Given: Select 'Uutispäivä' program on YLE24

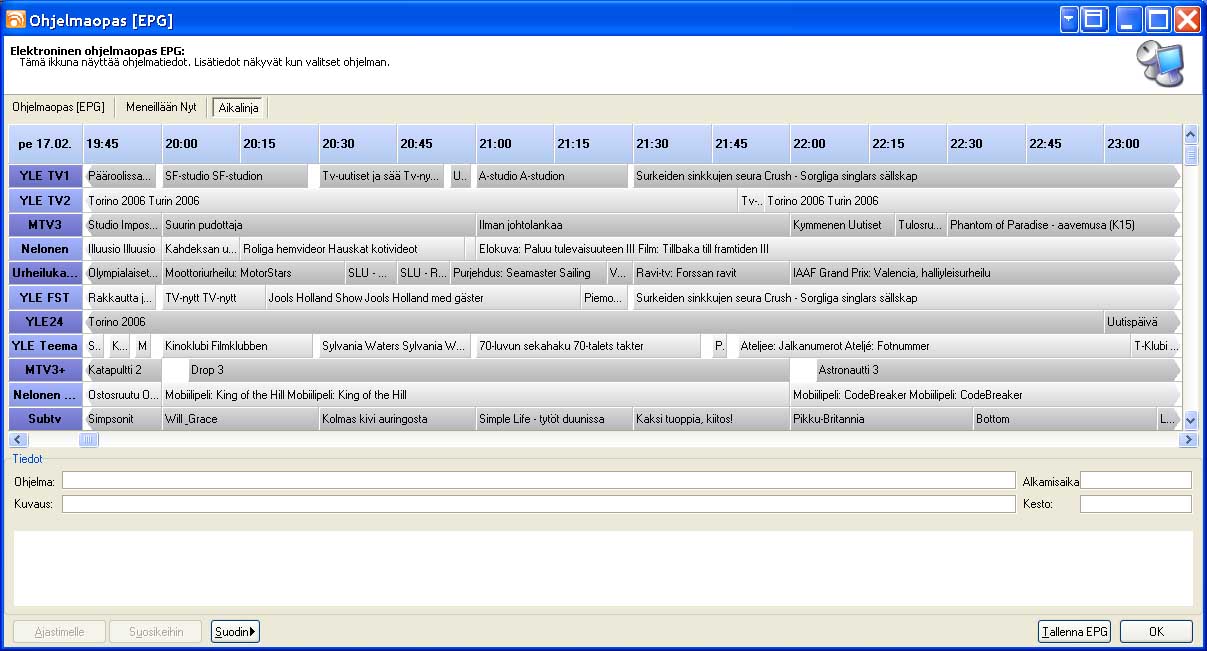Looking at the screenshot, I should click(x=1142, y=322).
